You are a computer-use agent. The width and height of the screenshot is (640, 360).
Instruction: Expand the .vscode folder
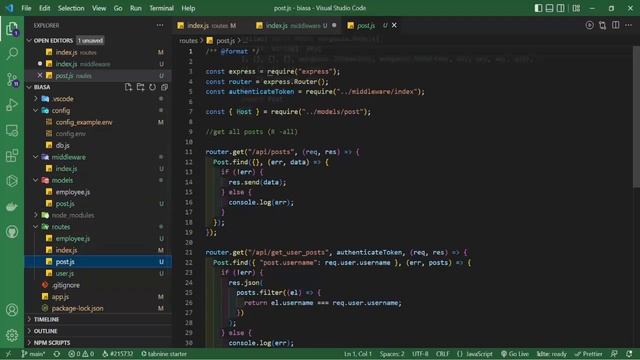pyautogui.click(x=36, y=99)
